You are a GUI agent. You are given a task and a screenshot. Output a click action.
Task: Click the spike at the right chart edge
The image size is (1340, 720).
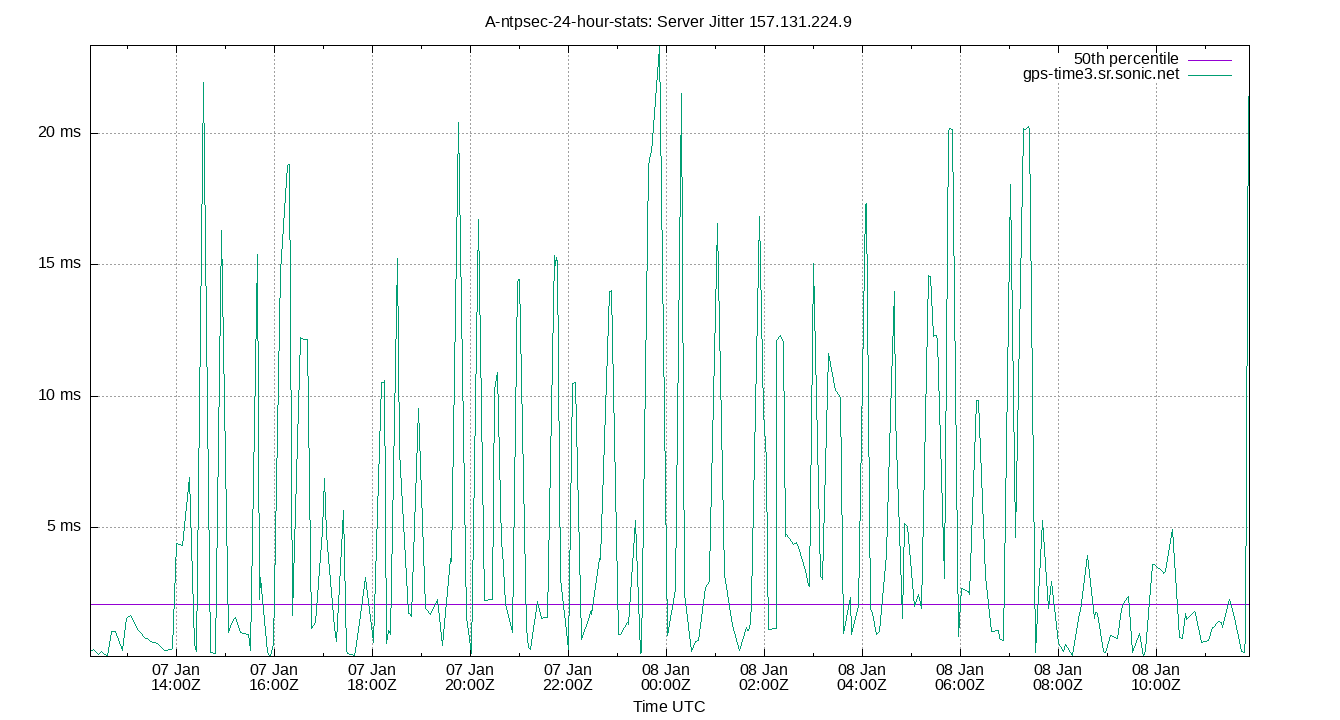(1248, 200)
